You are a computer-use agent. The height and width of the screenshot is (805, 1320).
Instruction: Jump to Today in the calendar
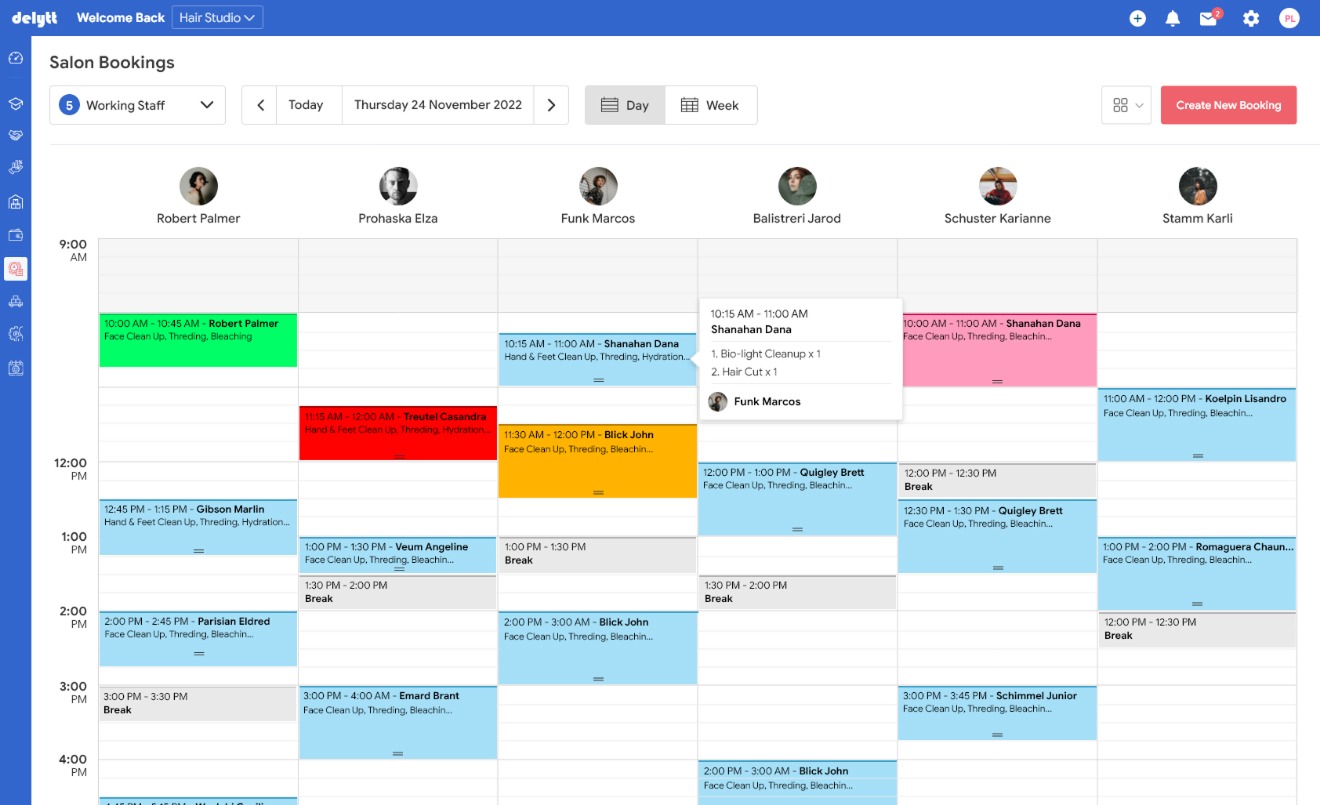[306, 105]
